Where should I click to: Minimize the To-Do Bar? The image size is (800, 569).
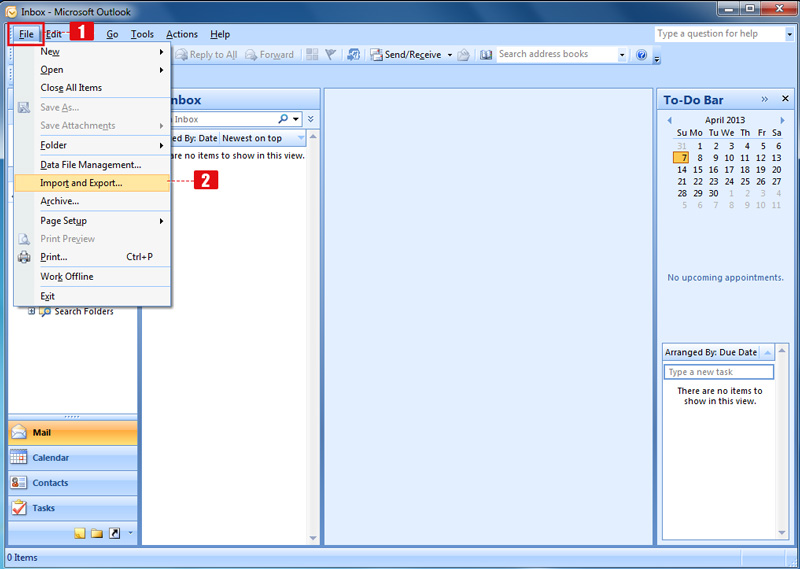764,99
